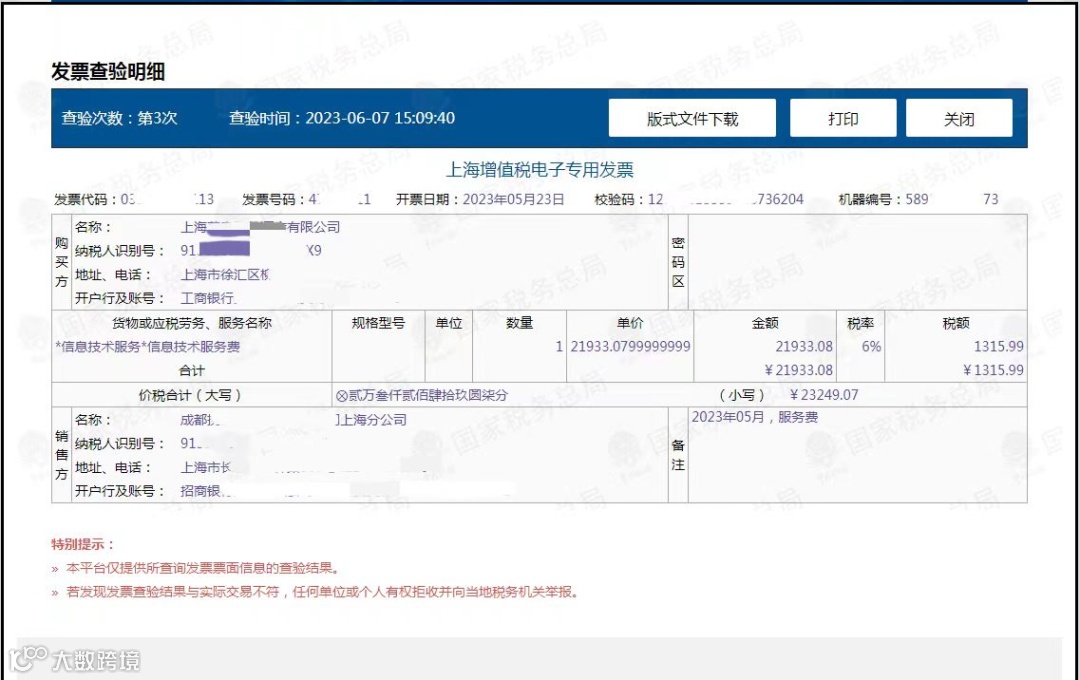
Task: Select the invoice date 2023年05月23日
Action: (513, 199)
